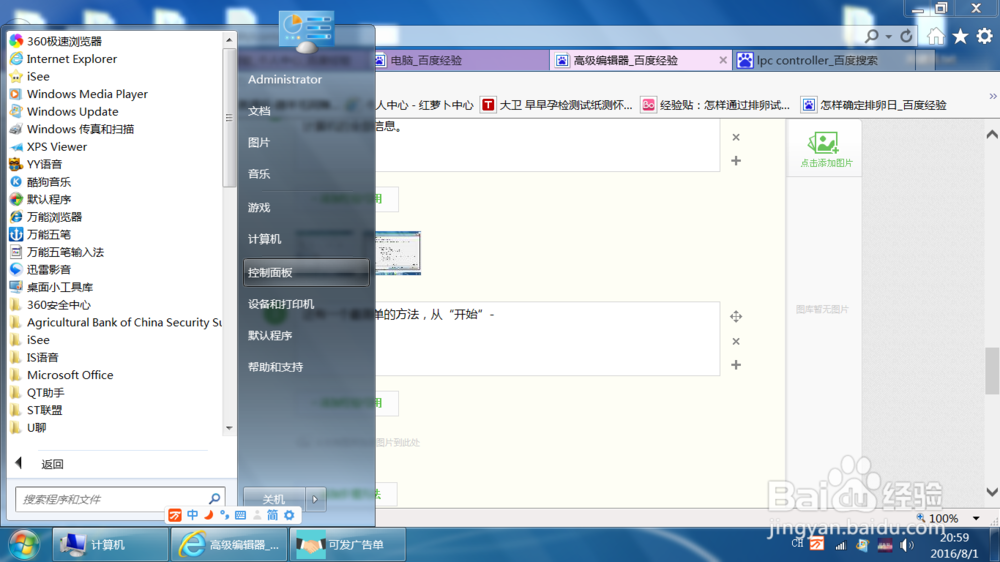1000x562 pixels.
Task: Click the browser page vertical scrollbar thumb
Action: pos(992,371)
